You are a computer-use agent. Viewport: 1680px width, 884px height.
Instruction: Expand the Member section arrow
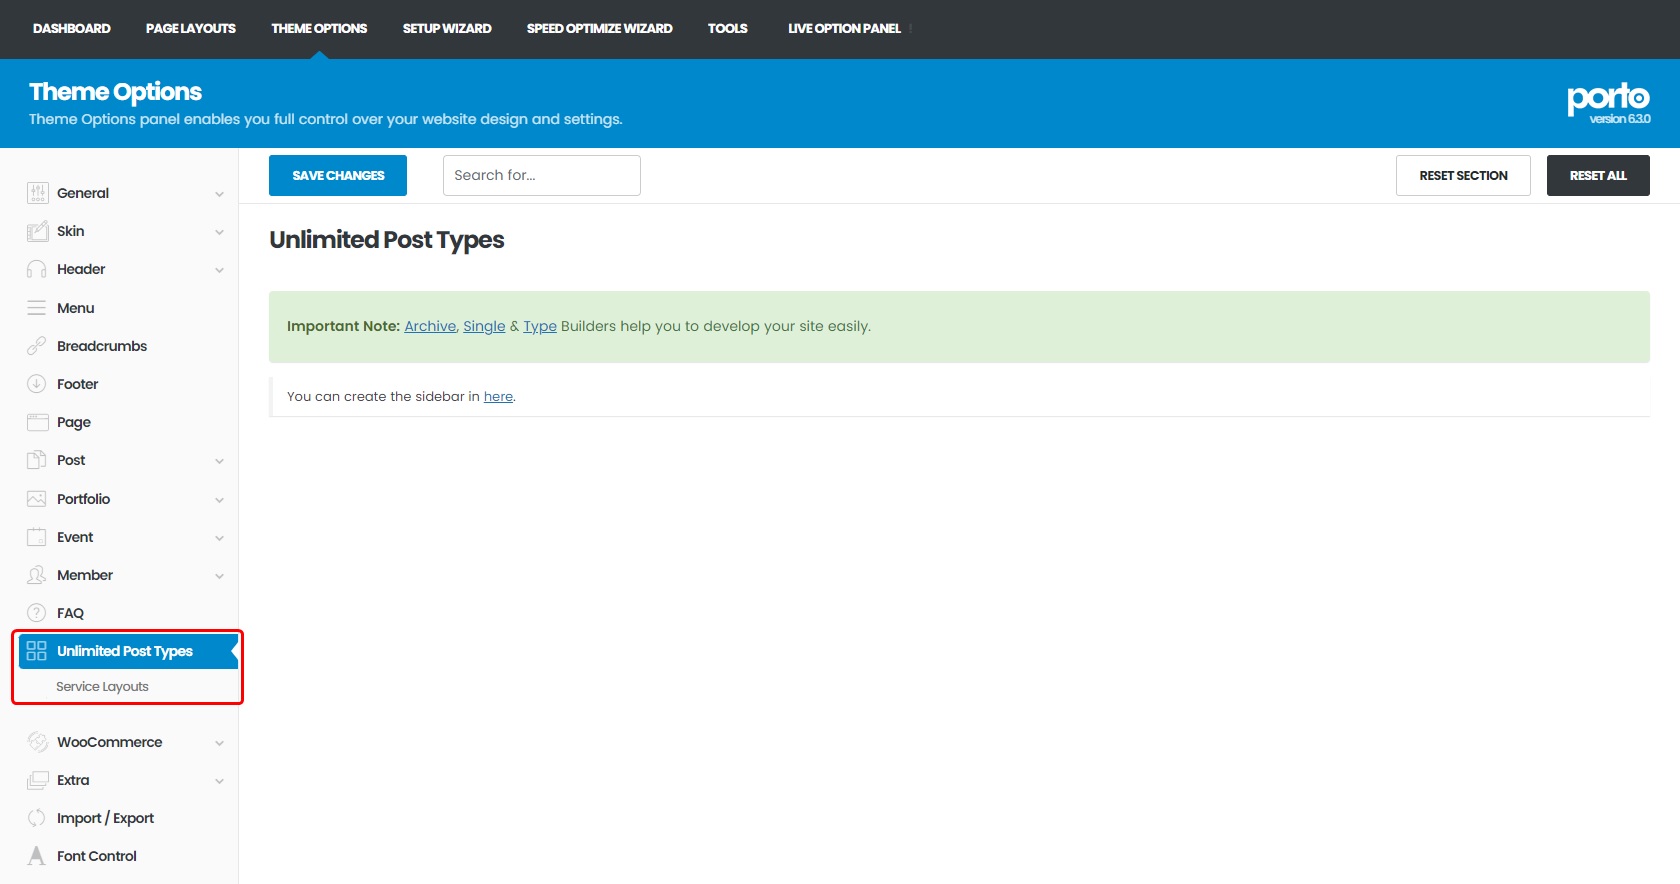219,576
